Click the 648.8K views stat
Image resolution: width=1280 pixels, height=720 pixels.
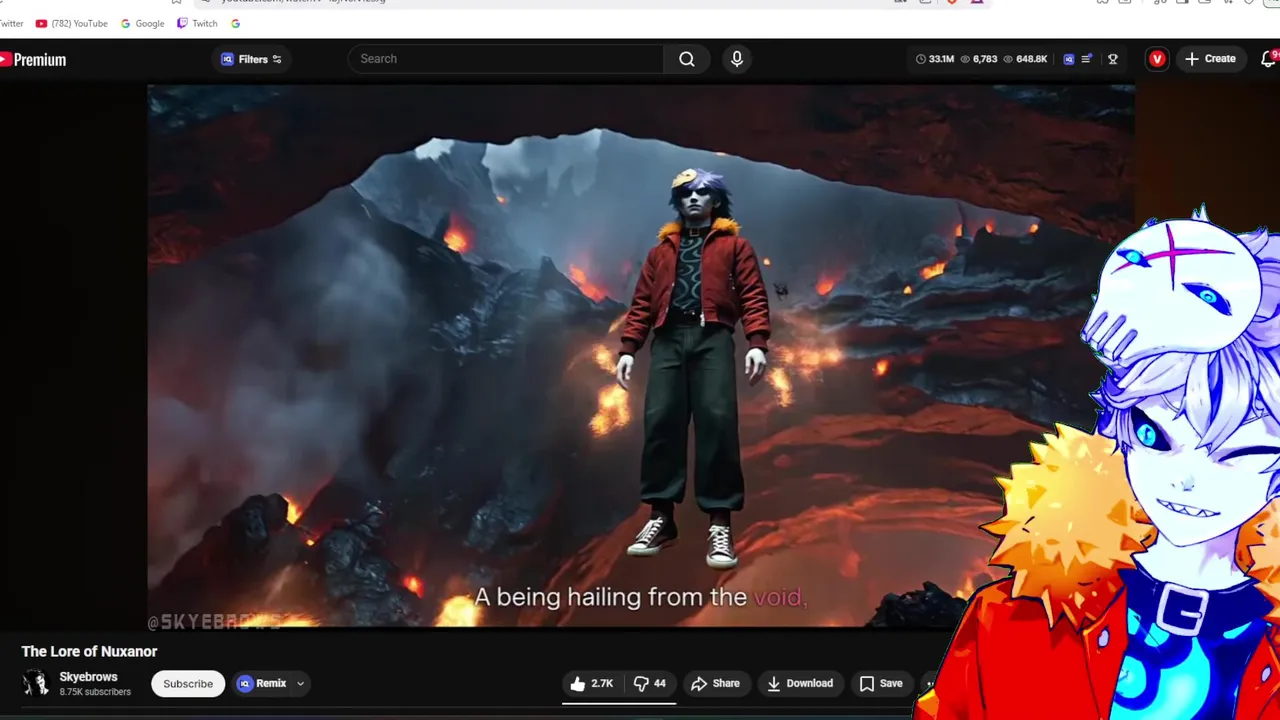(1025, 59)
